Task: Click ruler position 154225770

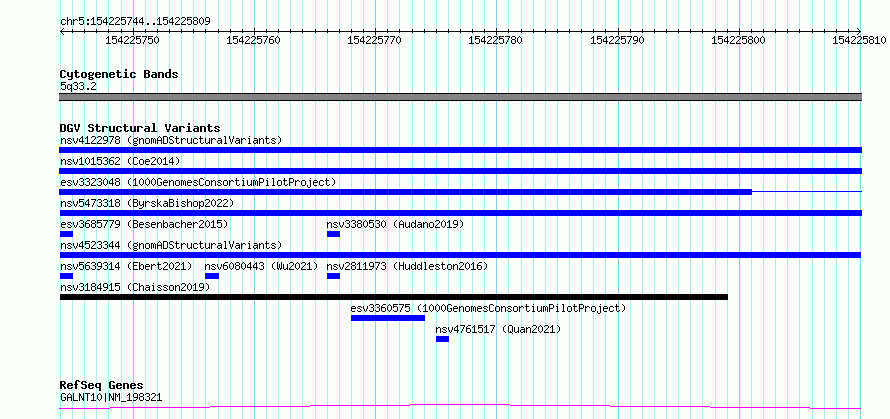Action: [374, 40]
